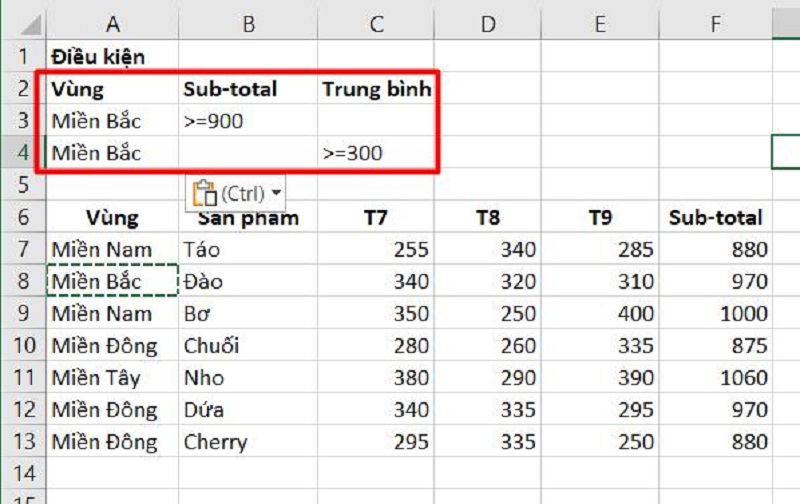Click the Select All corner triangle
The width and height of the screenshot is (800, 504).
tap(22, 23)
